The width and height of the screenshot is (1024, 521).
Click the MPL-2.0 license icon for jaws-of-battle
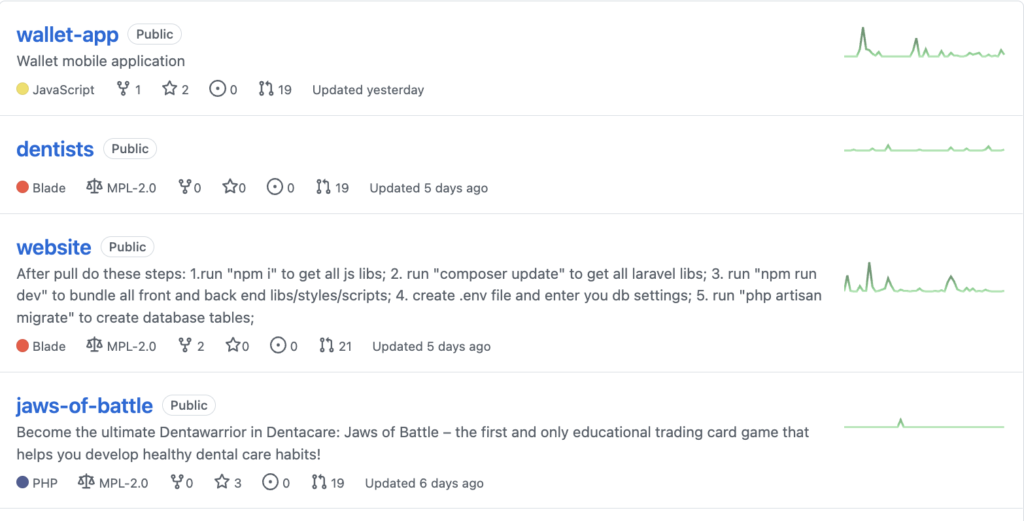(x=86, y=482)
